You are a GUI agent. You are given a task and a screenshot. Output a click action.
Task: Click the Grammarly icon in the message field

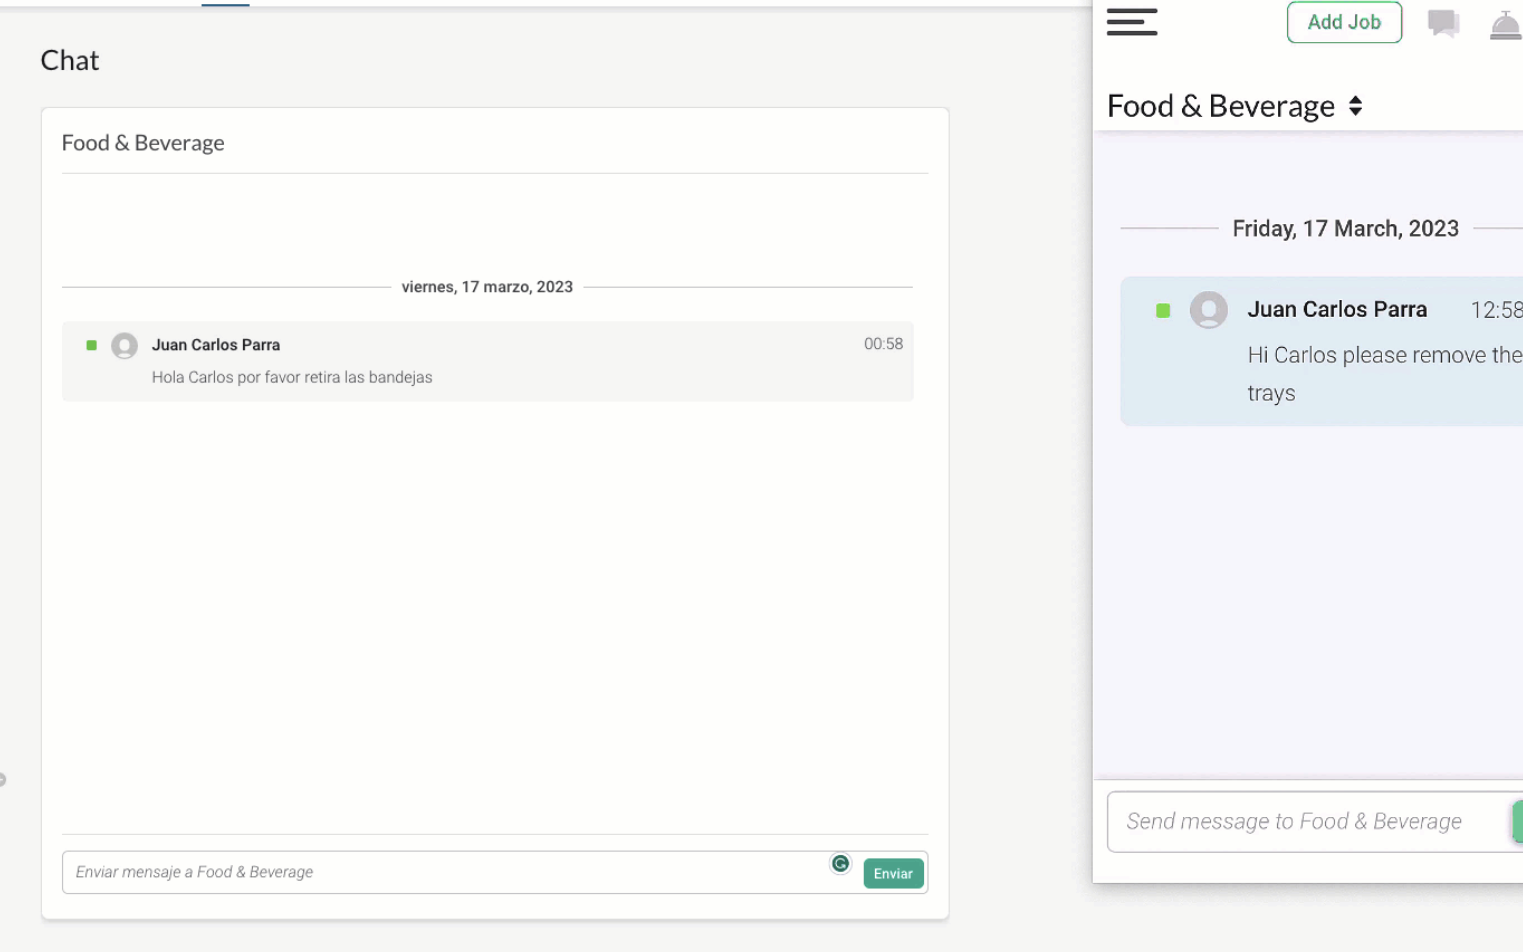[840, 864]
